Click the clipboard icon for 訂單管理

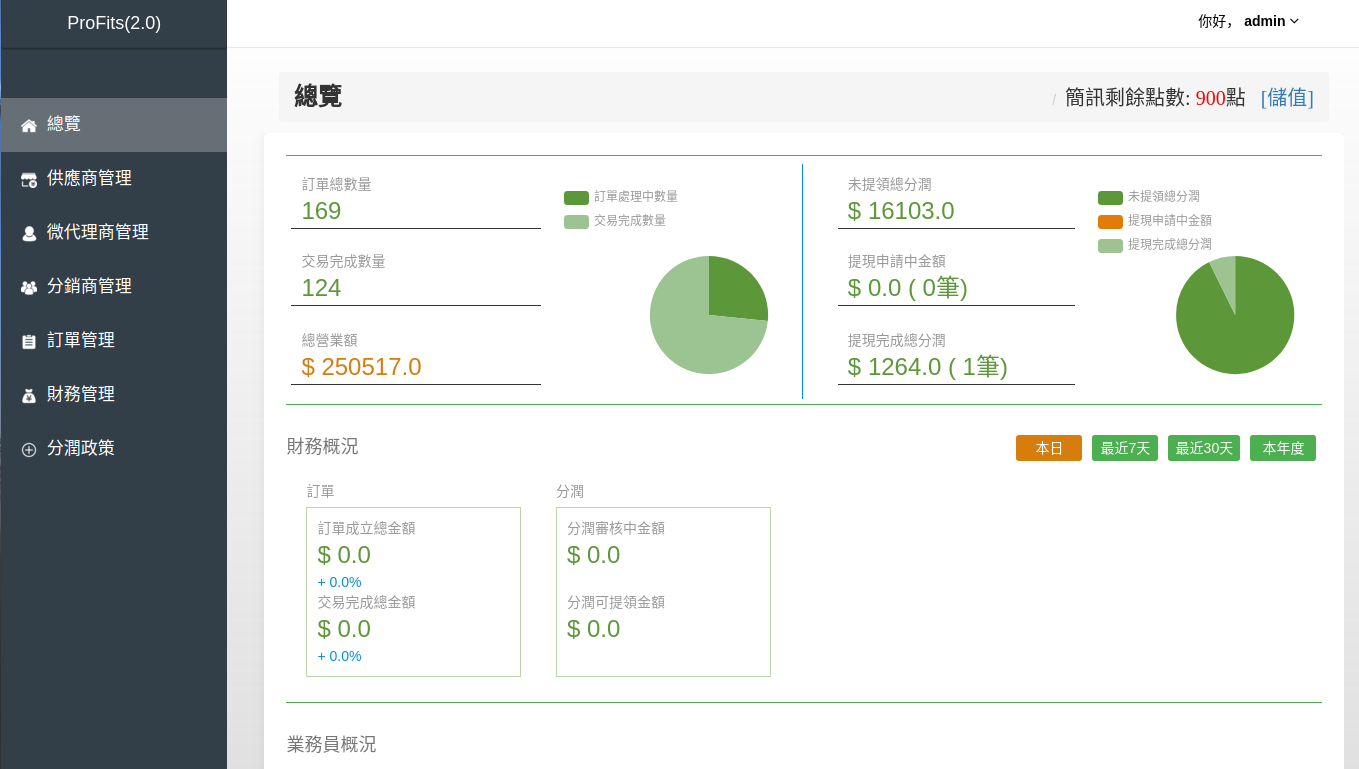click(29, 341)
